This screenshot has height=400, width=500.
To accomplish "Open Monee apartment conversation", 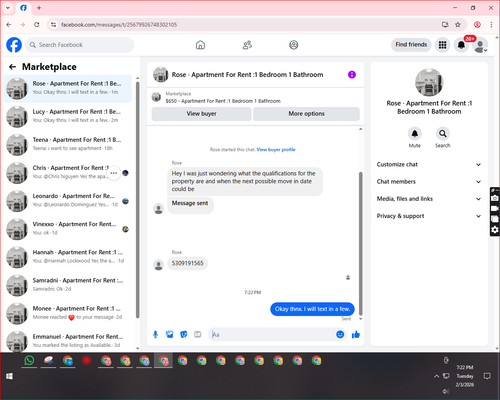I will click(x=68, y=313).
